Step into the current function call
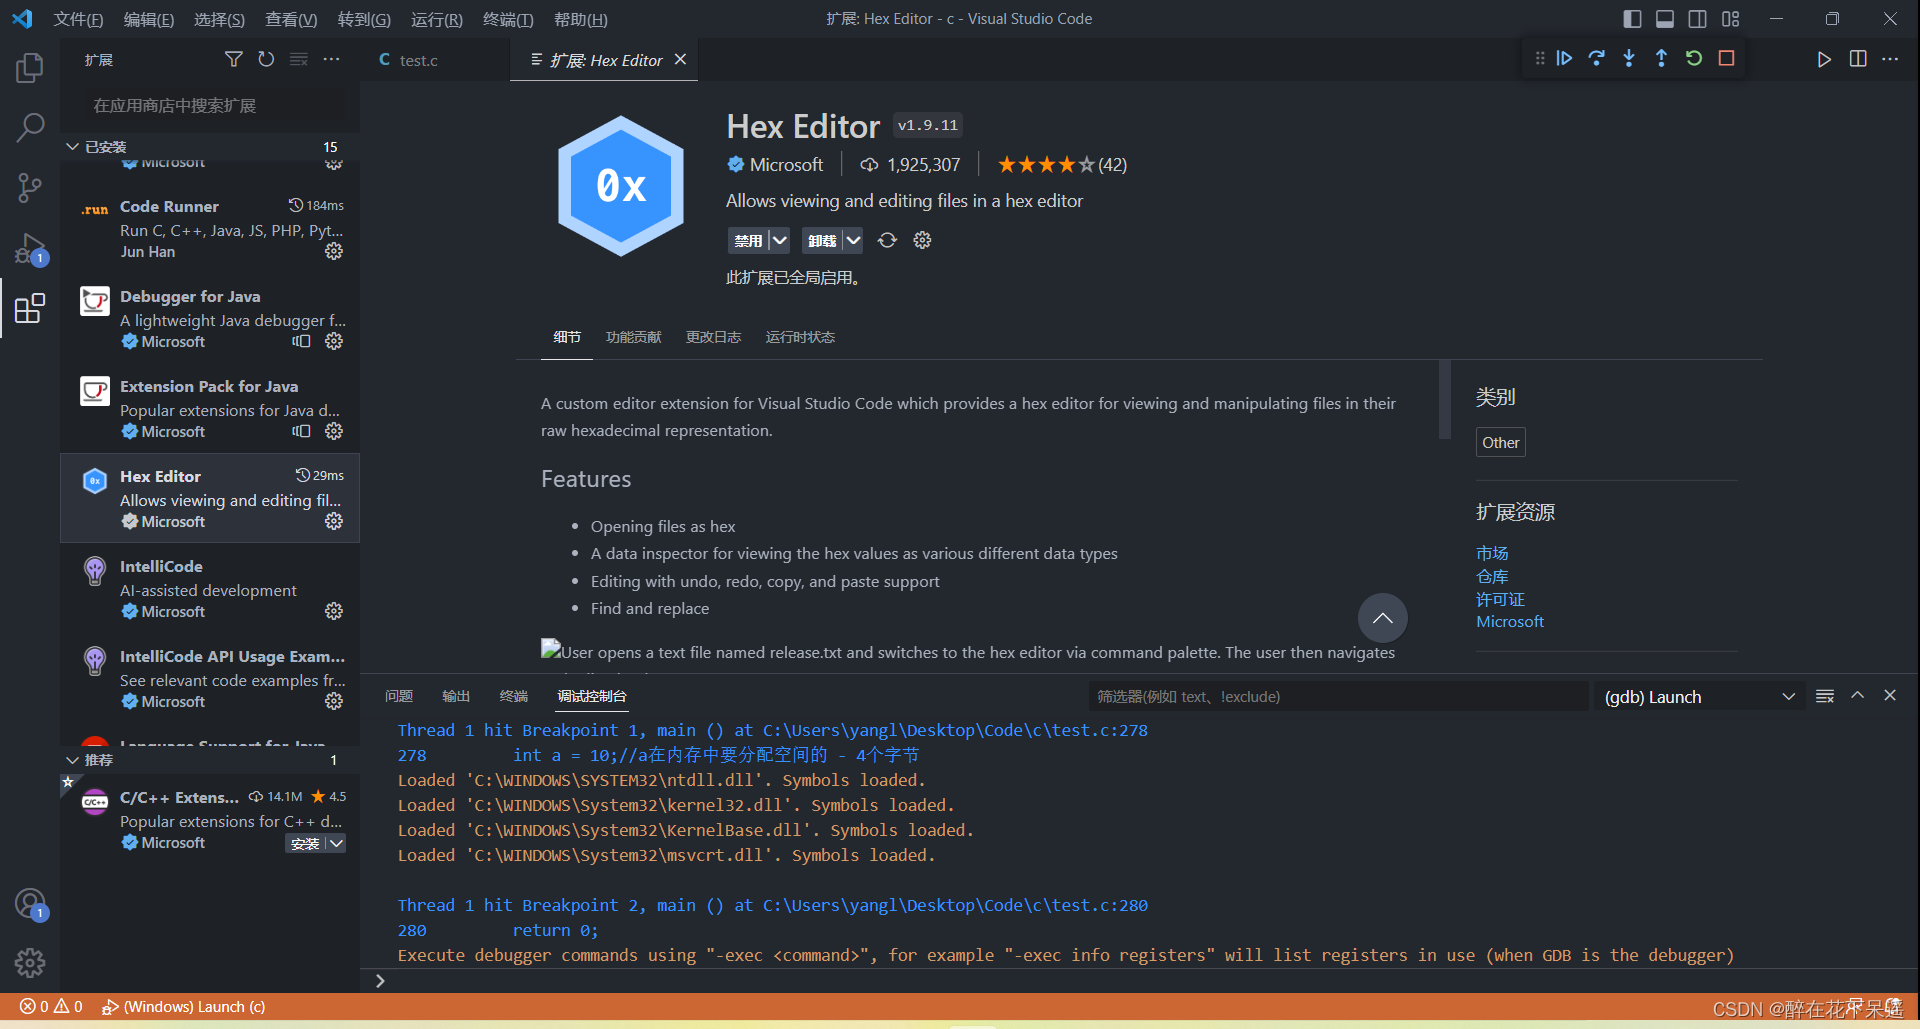 [x=1629, y=58]
